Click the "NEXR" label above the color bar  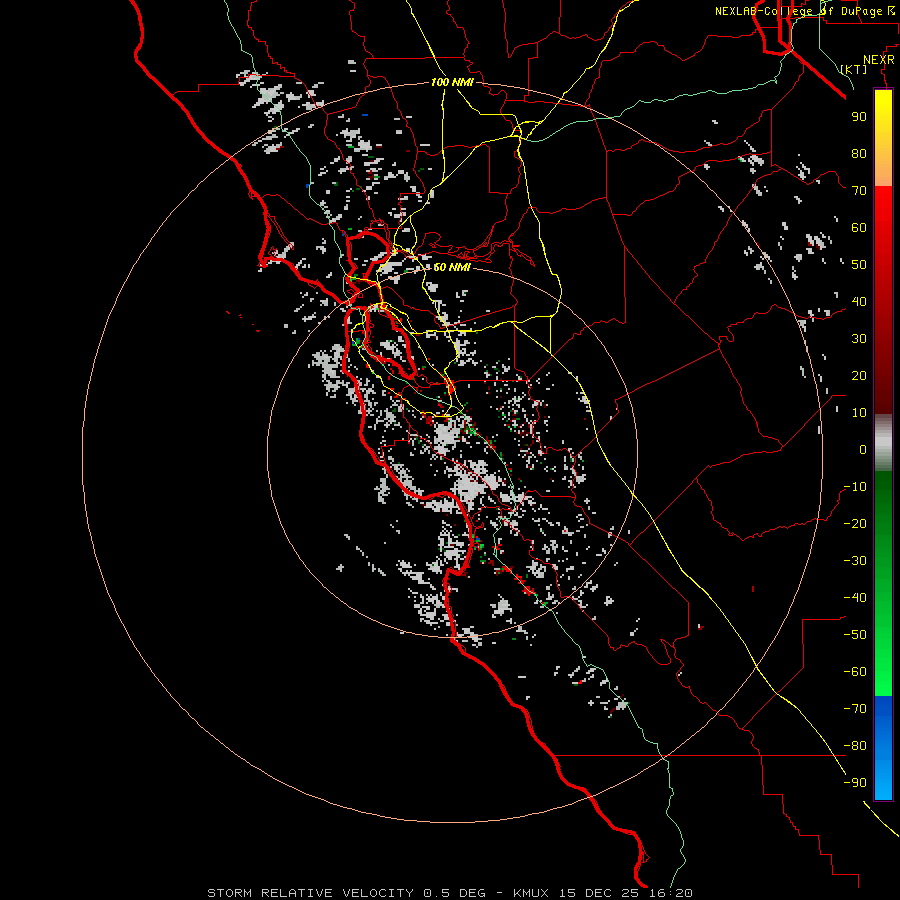(879, 60)
